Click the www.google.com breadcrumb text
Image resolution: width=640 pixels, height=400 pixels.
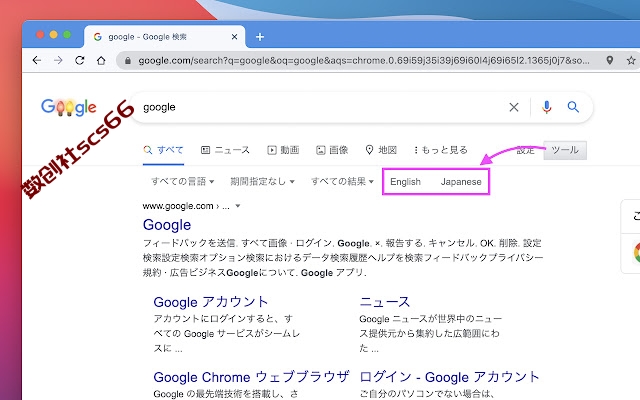[178, 206]
